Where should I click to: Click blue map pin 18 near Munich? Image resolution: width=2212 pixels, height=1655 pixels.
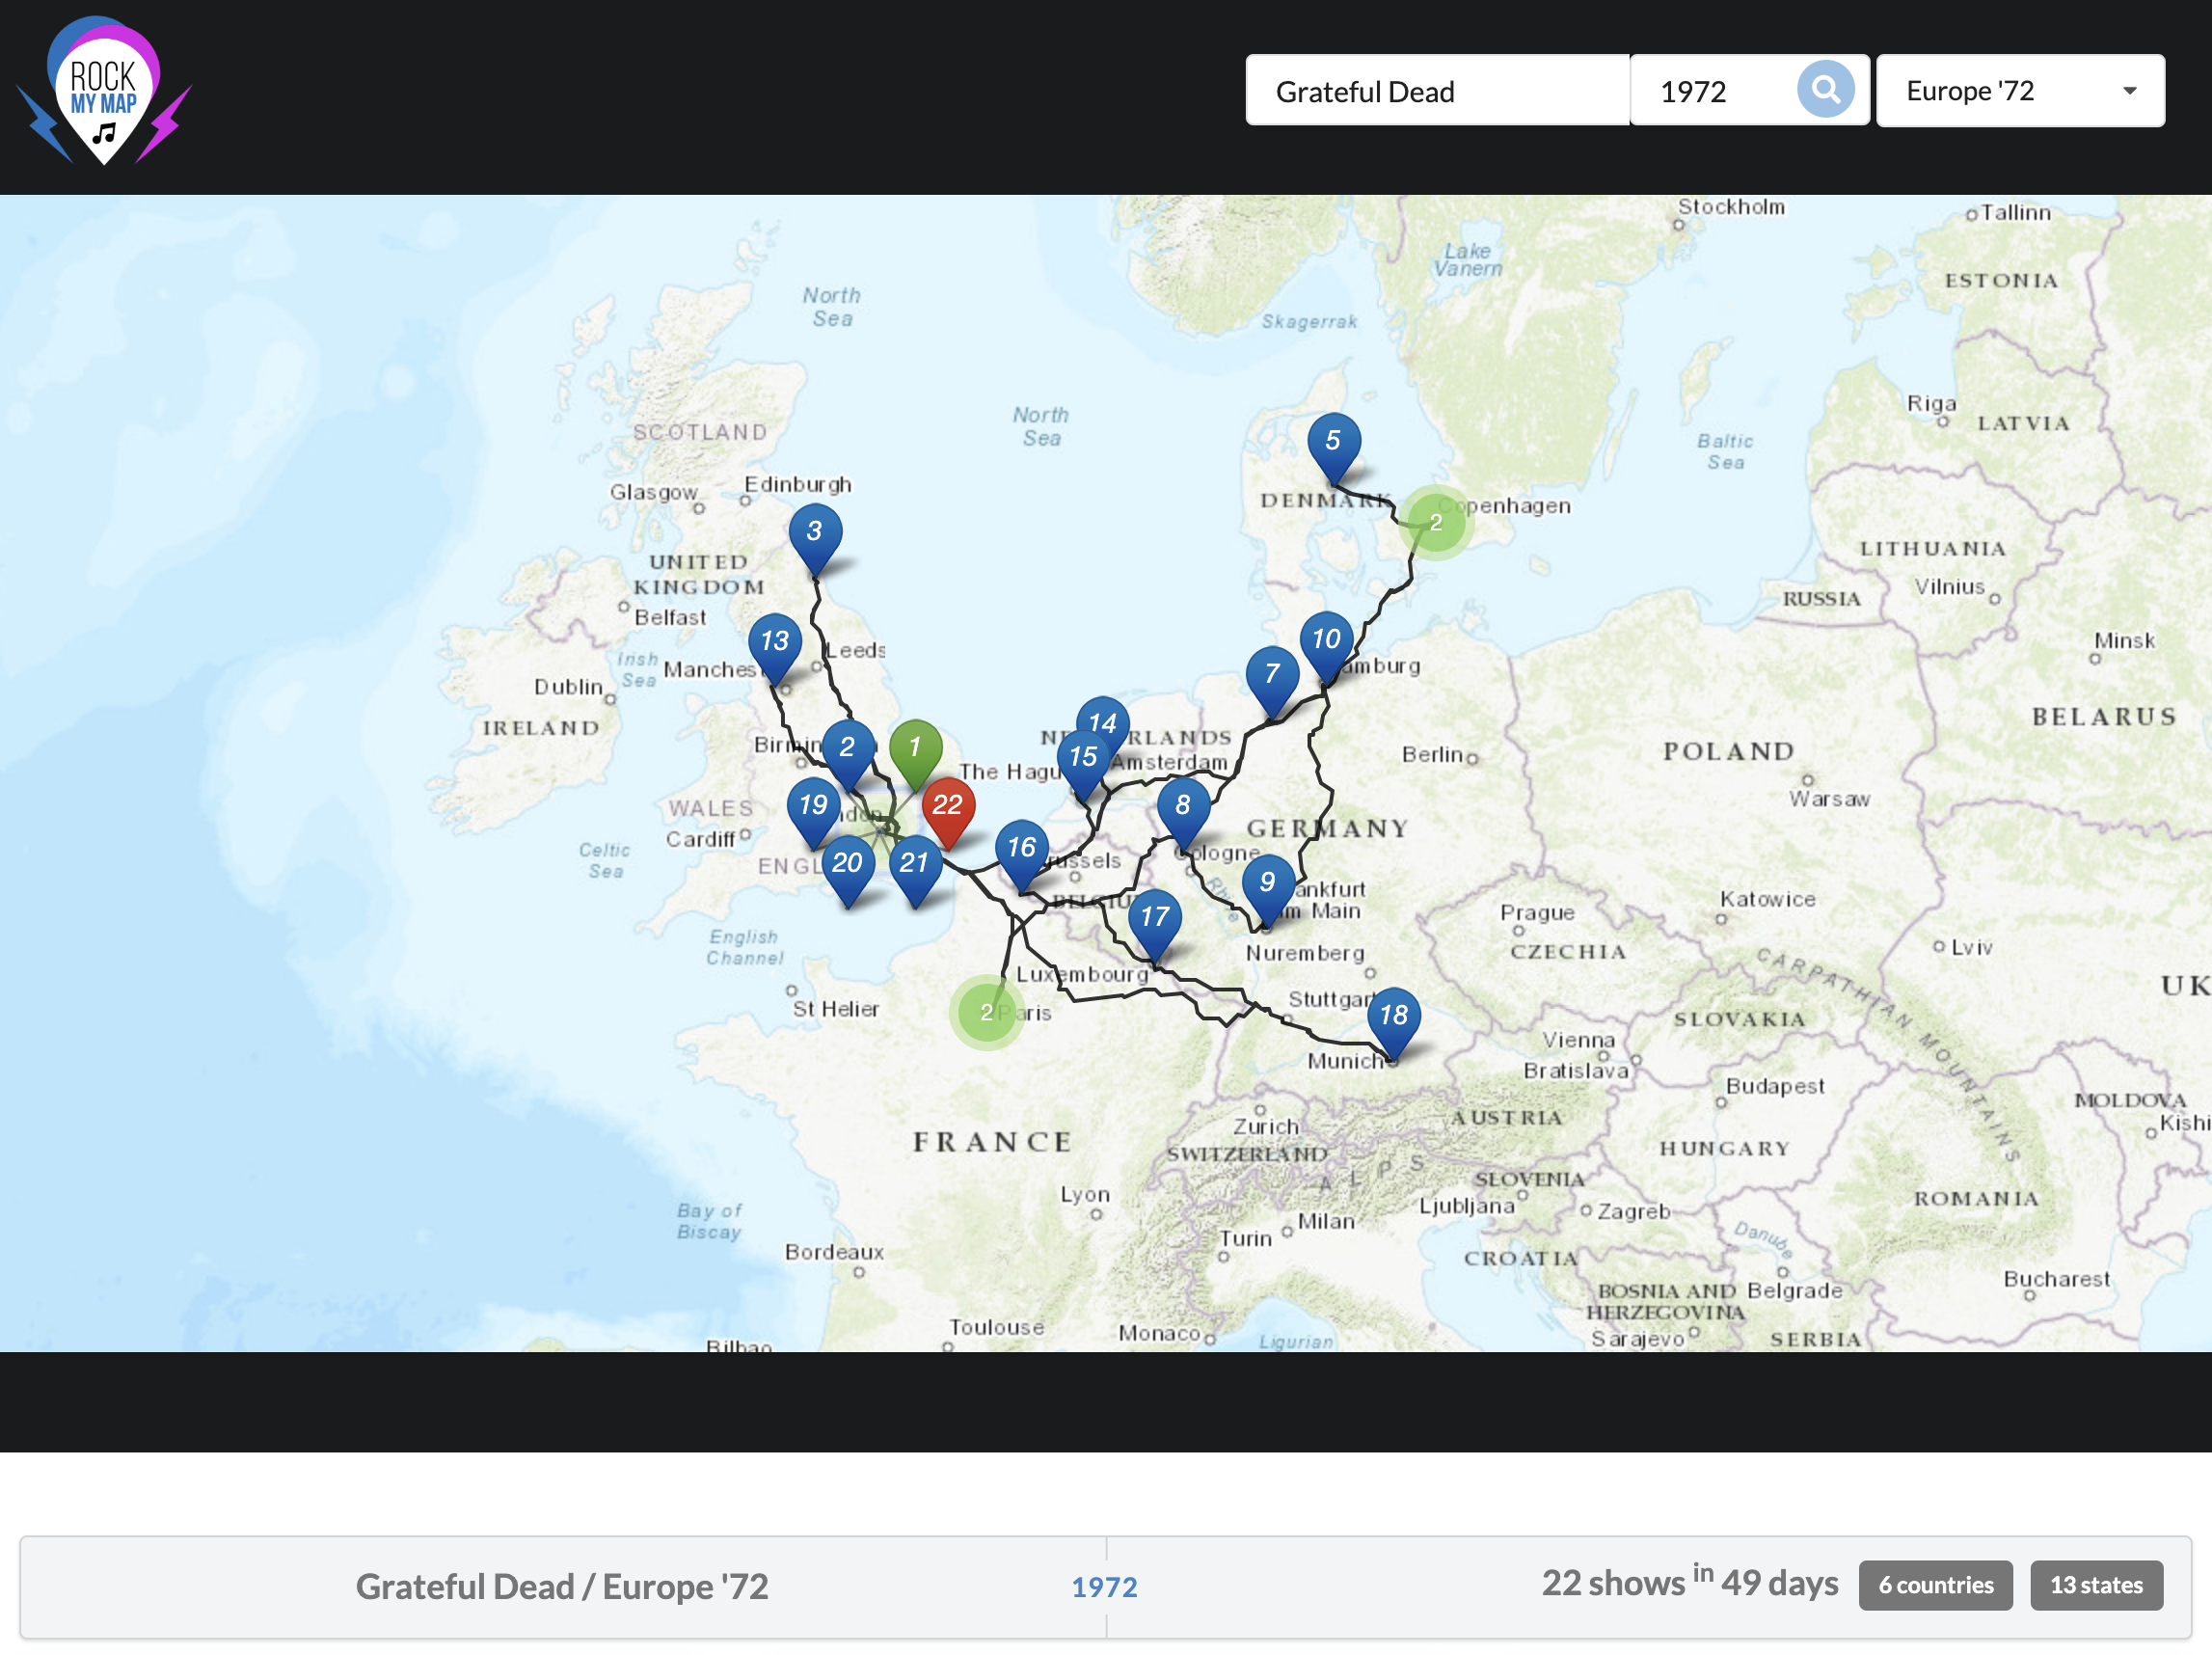[x=1393, y=1015]
